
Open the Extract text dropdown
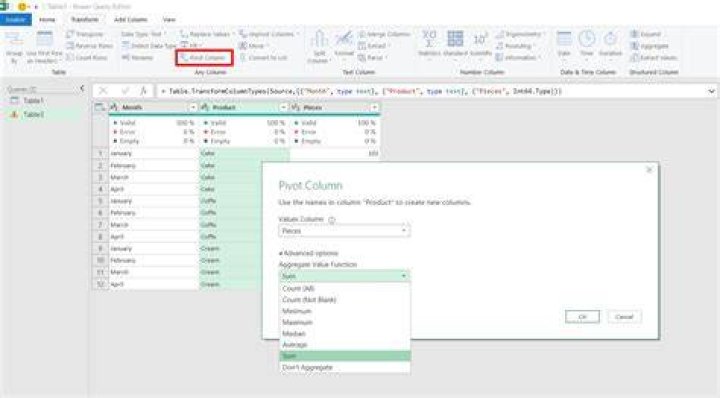pyautogui.click(x=374, y=46)
